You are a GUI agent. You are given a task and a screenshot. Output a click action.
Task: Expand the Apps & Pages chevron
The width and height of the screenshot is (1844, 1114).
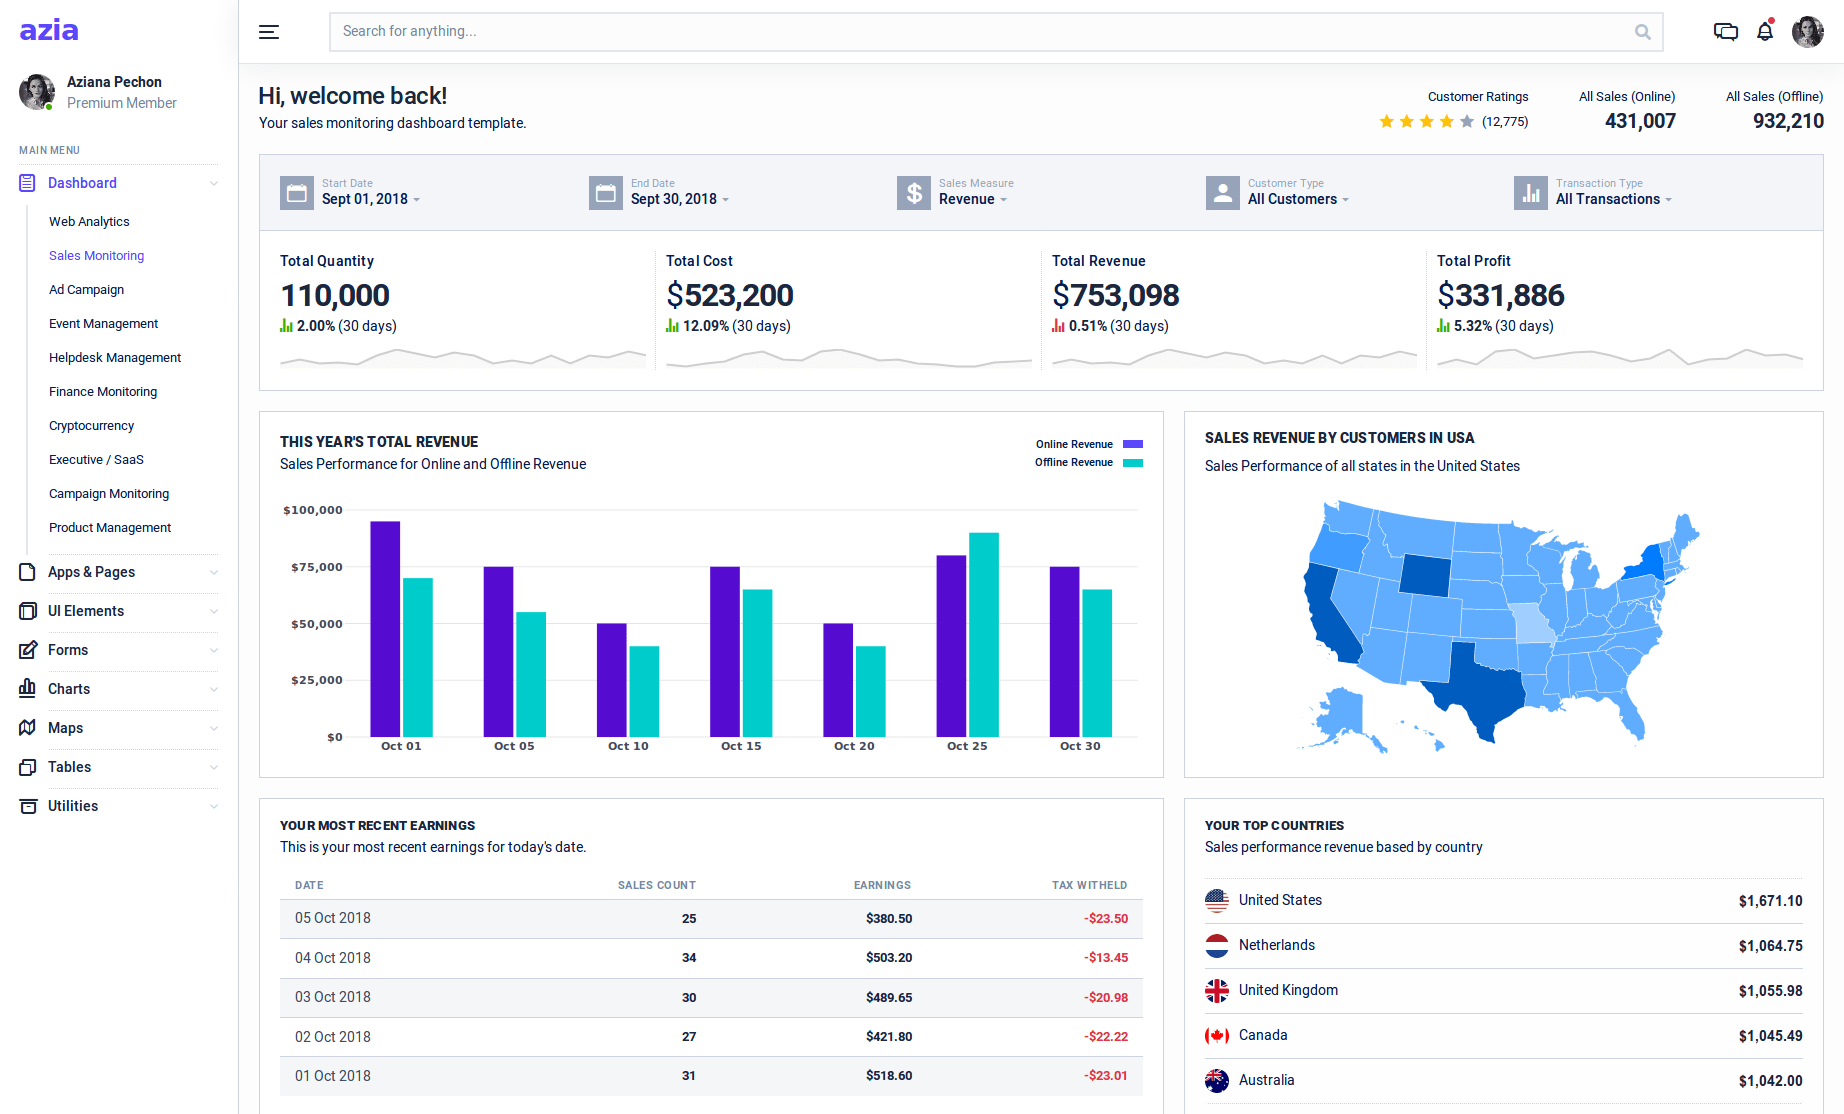coord(214,572)
